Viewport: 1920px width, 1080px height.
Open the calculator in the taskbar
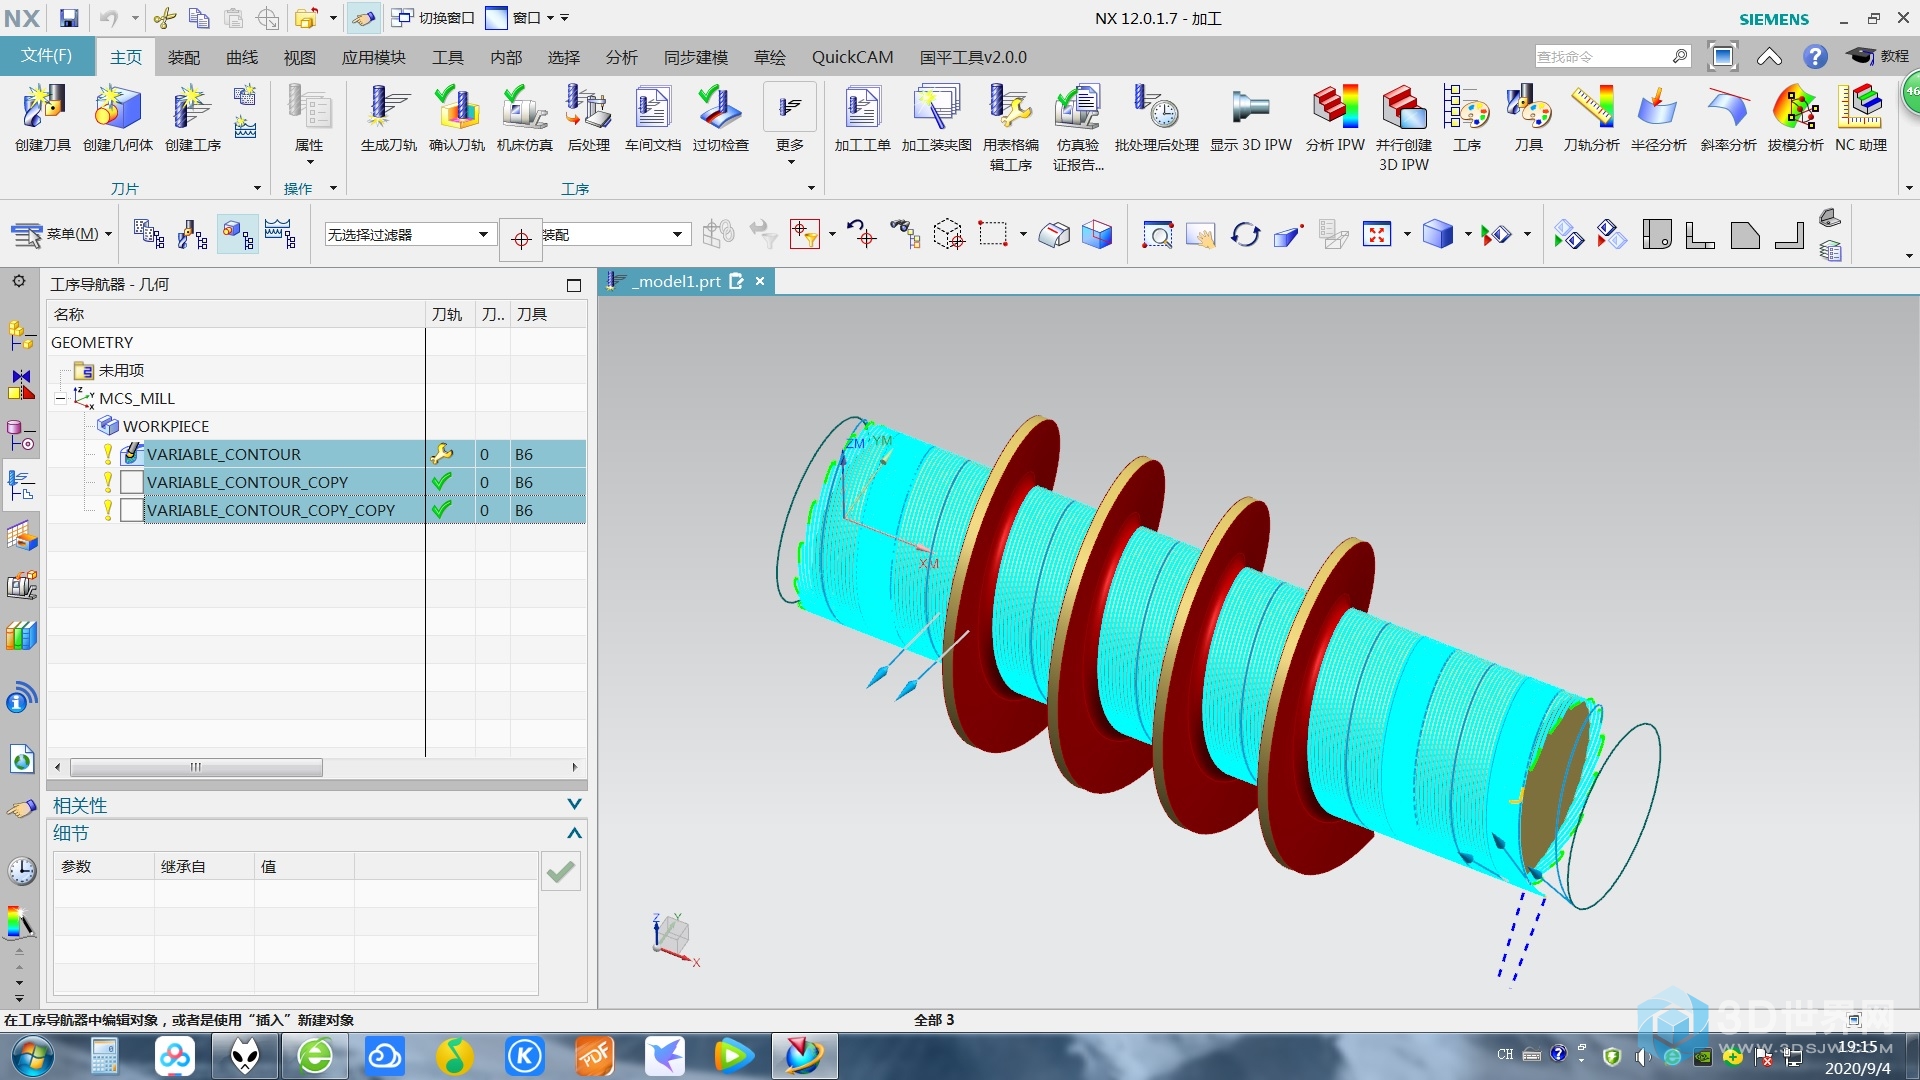pos(104,1056)
